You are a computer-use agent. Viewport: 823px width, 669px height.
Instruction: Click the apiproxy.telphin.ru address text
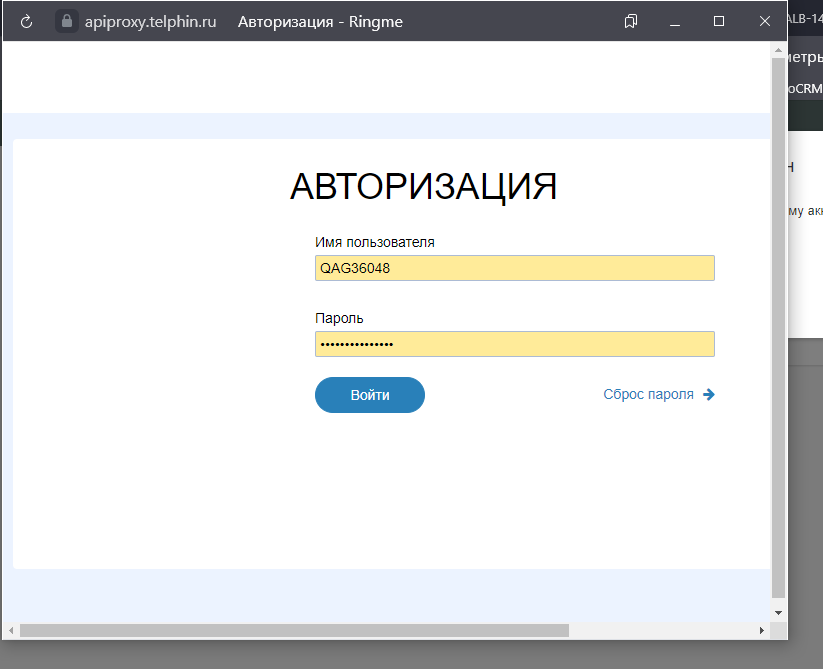point(152,21)
